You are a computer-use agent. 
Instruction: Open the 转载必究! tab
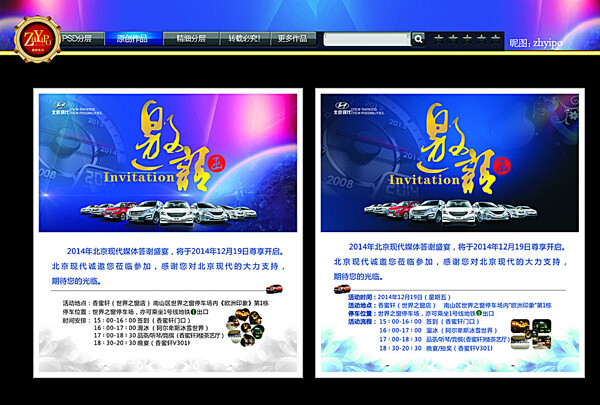click(x=245, y=38)
